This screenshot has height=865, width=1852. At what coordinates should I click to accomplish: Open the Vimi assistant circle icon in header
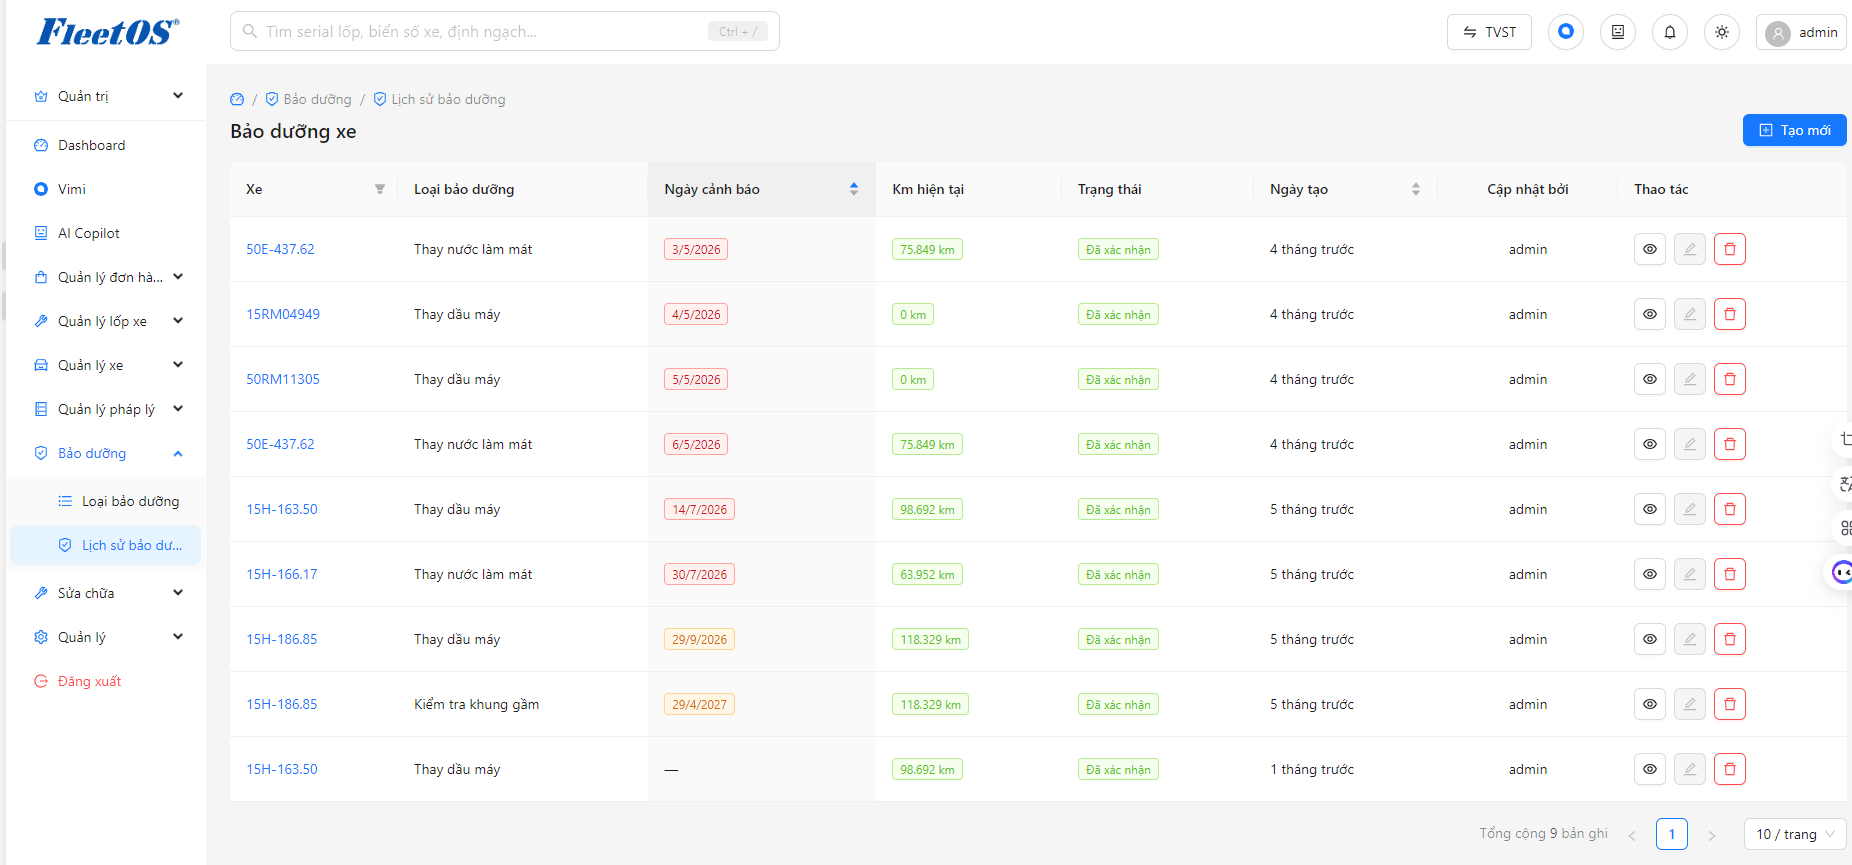click(x=1565, y=32)
